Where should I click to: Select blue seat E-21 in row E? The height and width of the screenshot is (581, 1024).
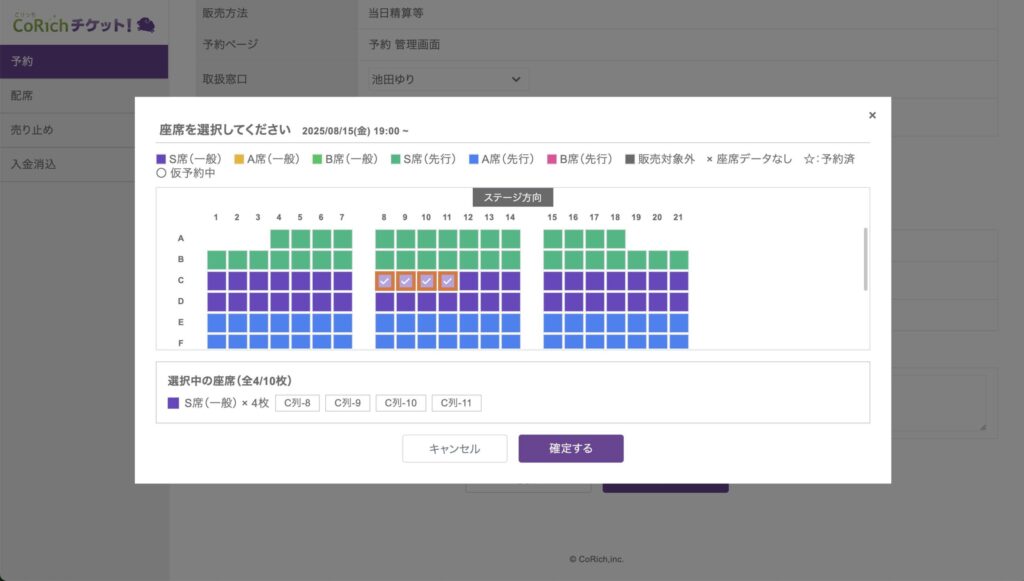click(679, 322)
